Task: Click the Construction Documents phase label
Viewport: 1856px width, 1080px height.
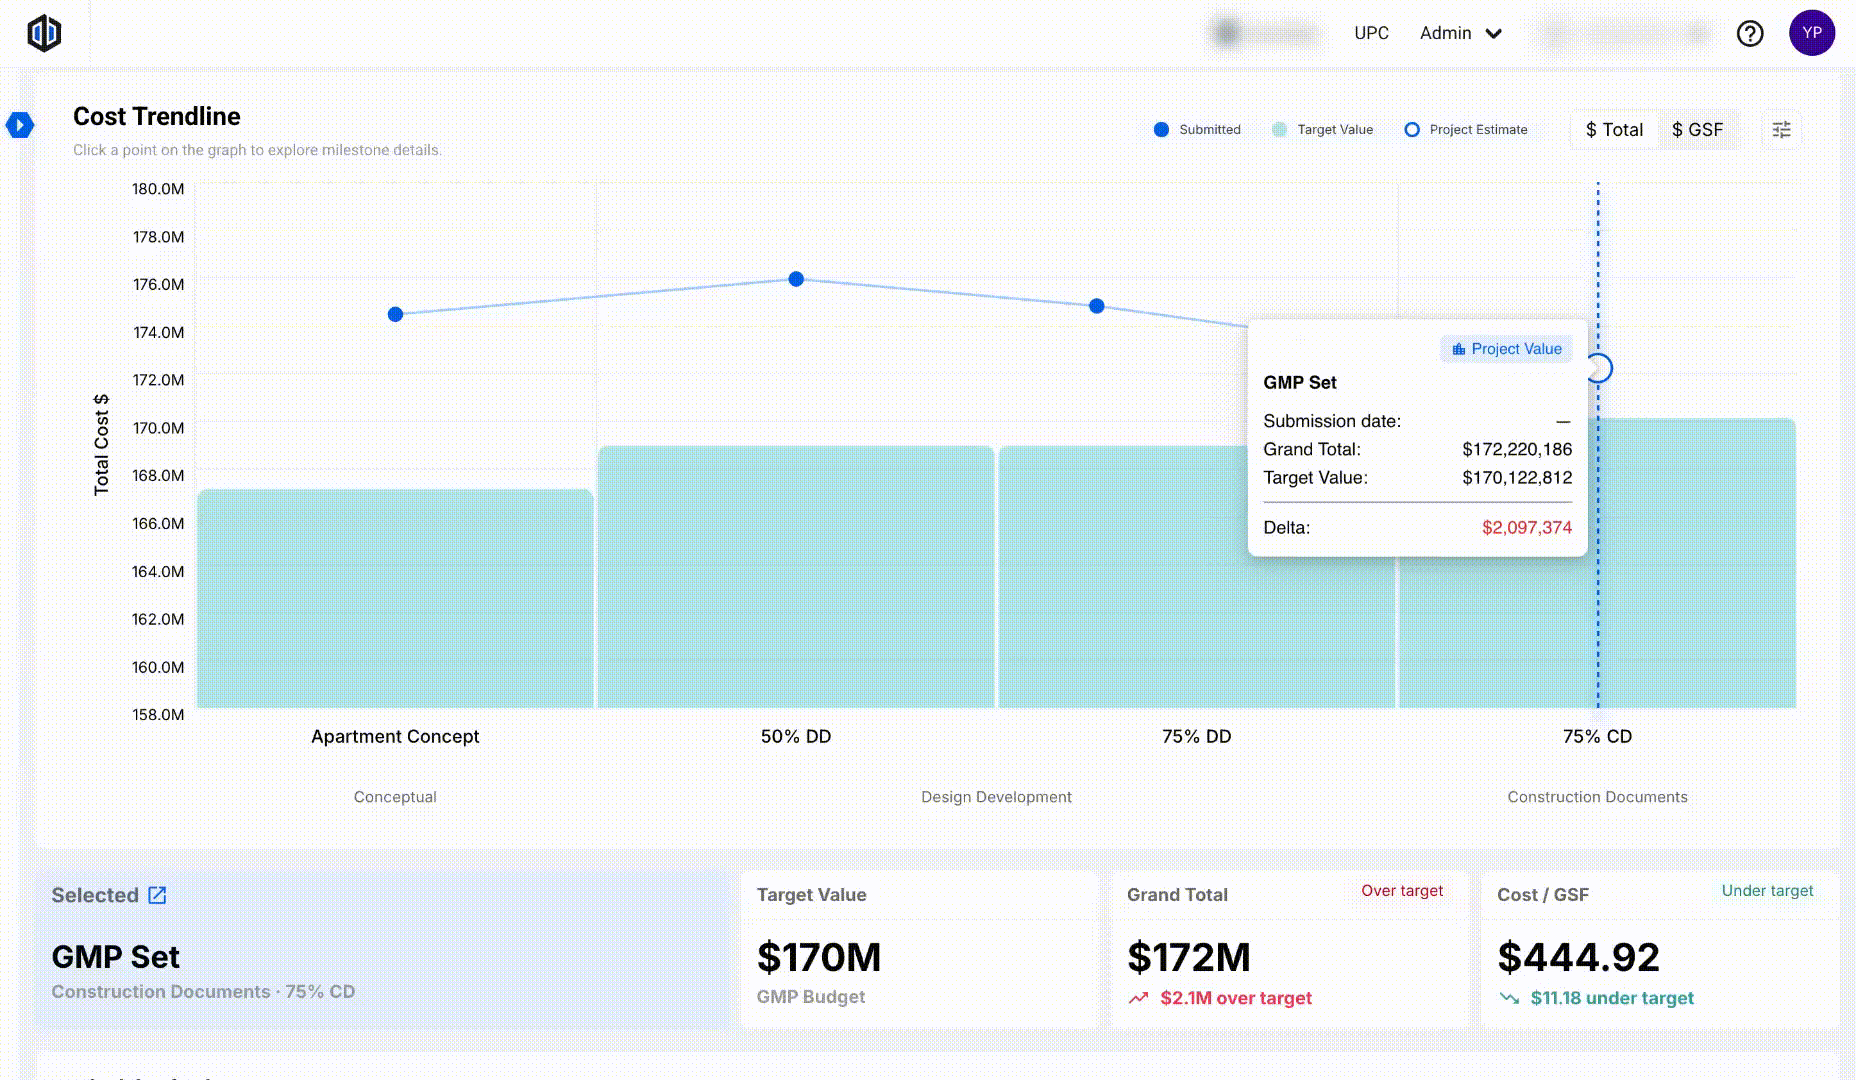Action: click(1597, 797)
